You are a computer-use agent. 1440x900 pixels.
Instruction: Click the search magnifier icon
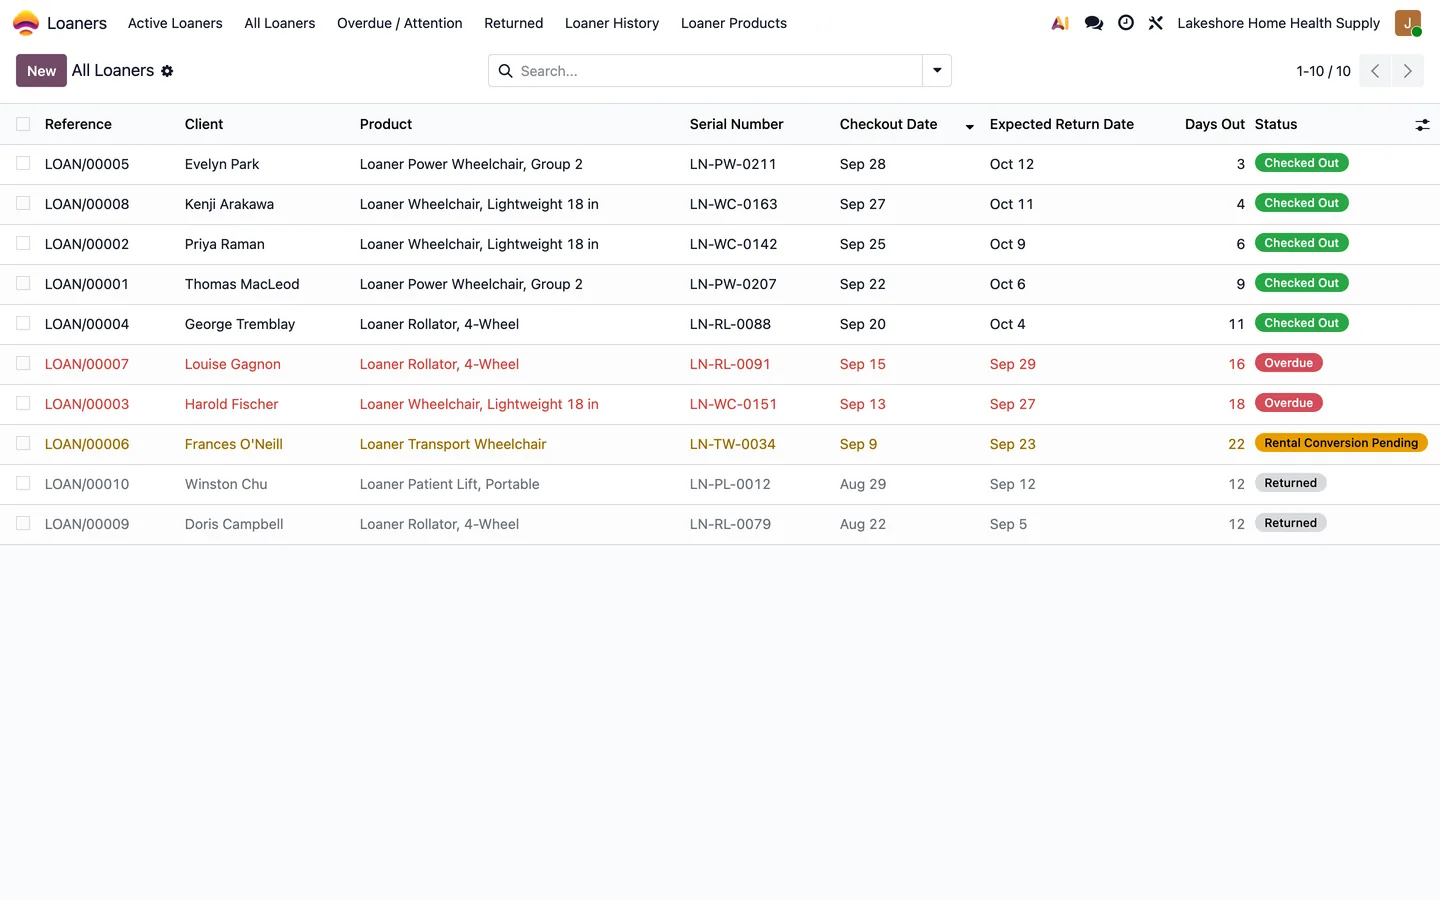505,71
